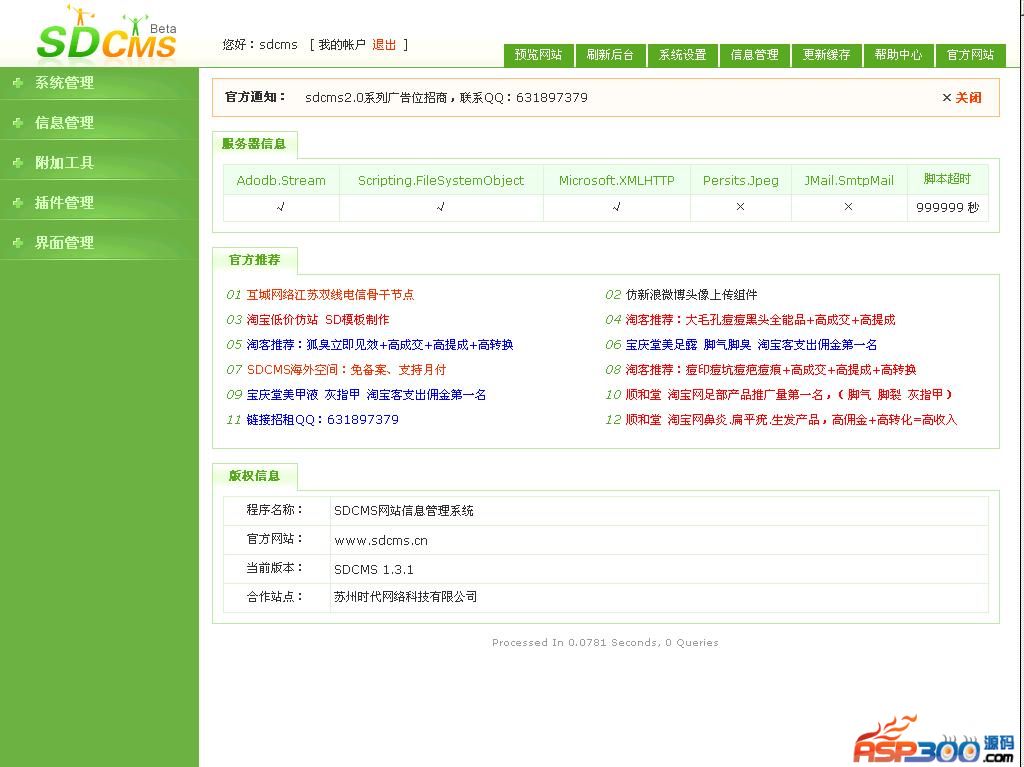
Task: Click the cross under Persits.Jpeg
Action: [741, 207]
